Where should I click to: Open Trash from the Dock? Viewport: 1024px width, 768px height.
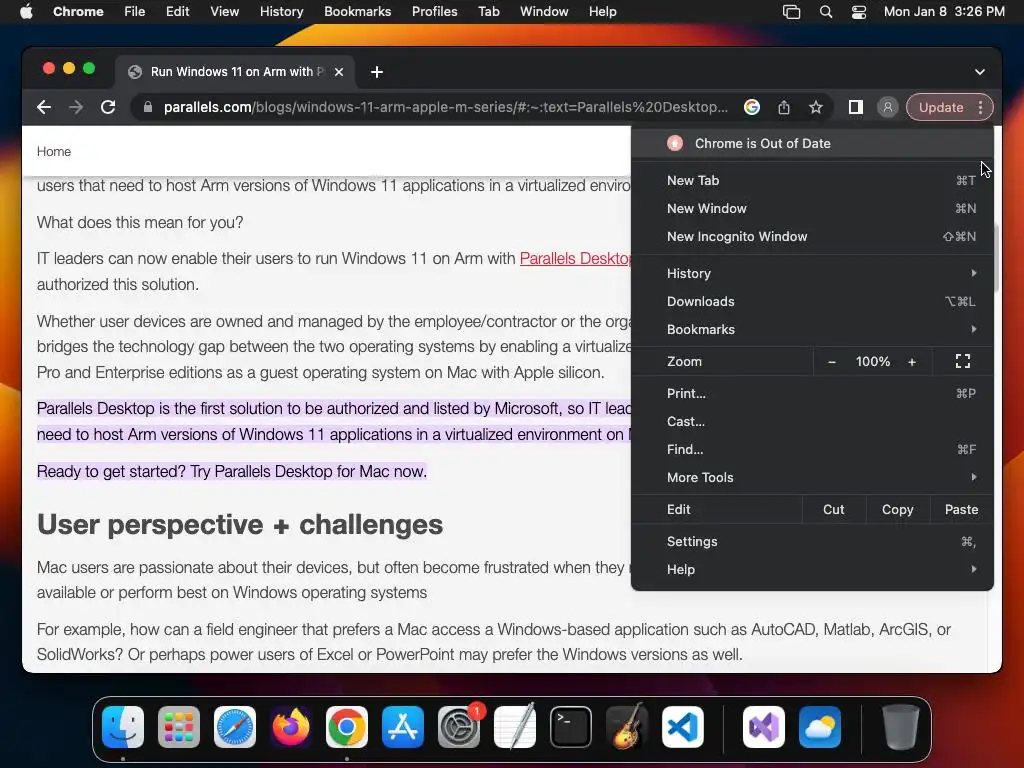click(x=901, y=727)
